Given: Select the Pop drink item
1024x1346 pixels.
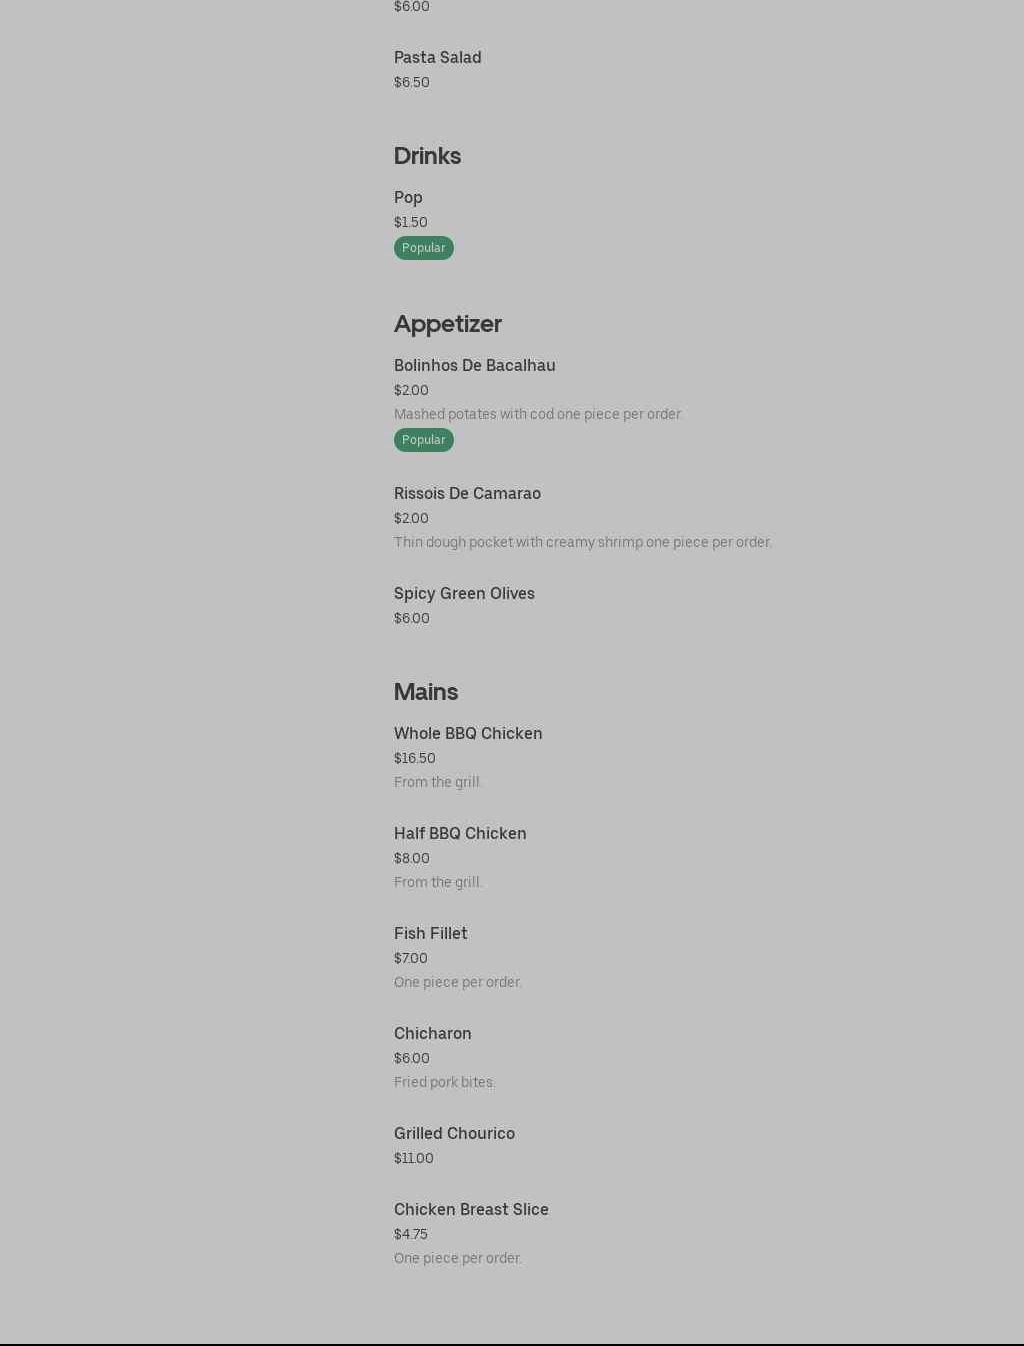Looking at the screenshot, I should point(408,198).
